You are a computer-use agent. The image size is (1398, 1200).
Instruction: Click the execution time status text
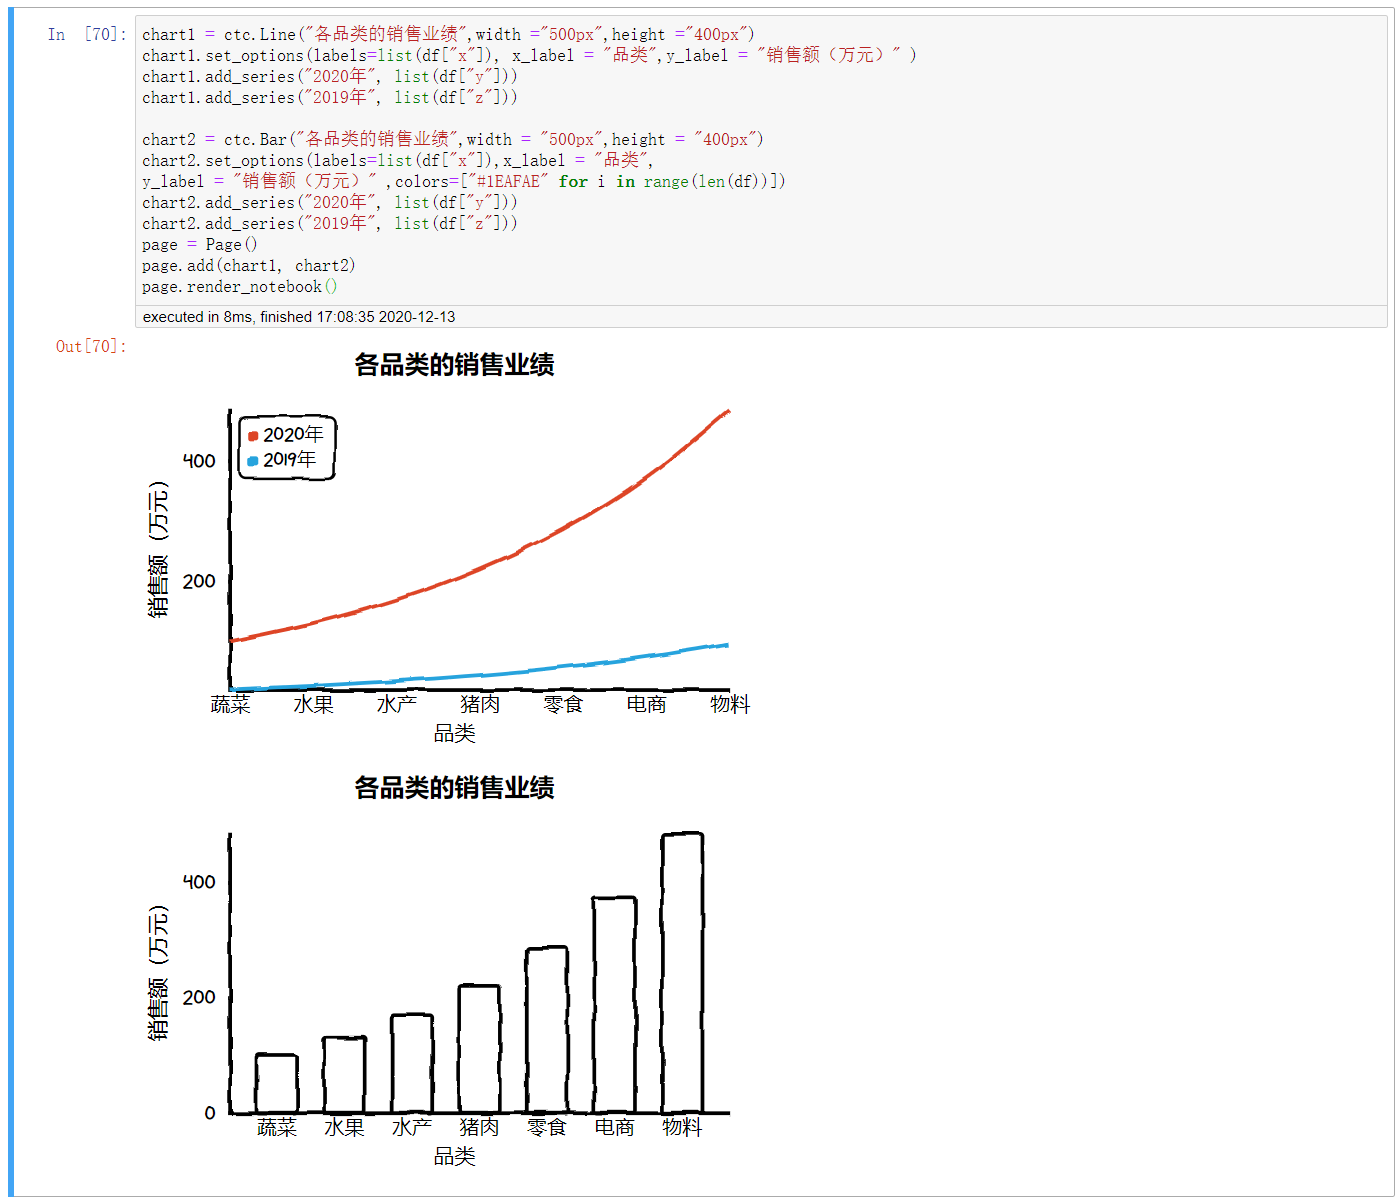coord(299,317)
